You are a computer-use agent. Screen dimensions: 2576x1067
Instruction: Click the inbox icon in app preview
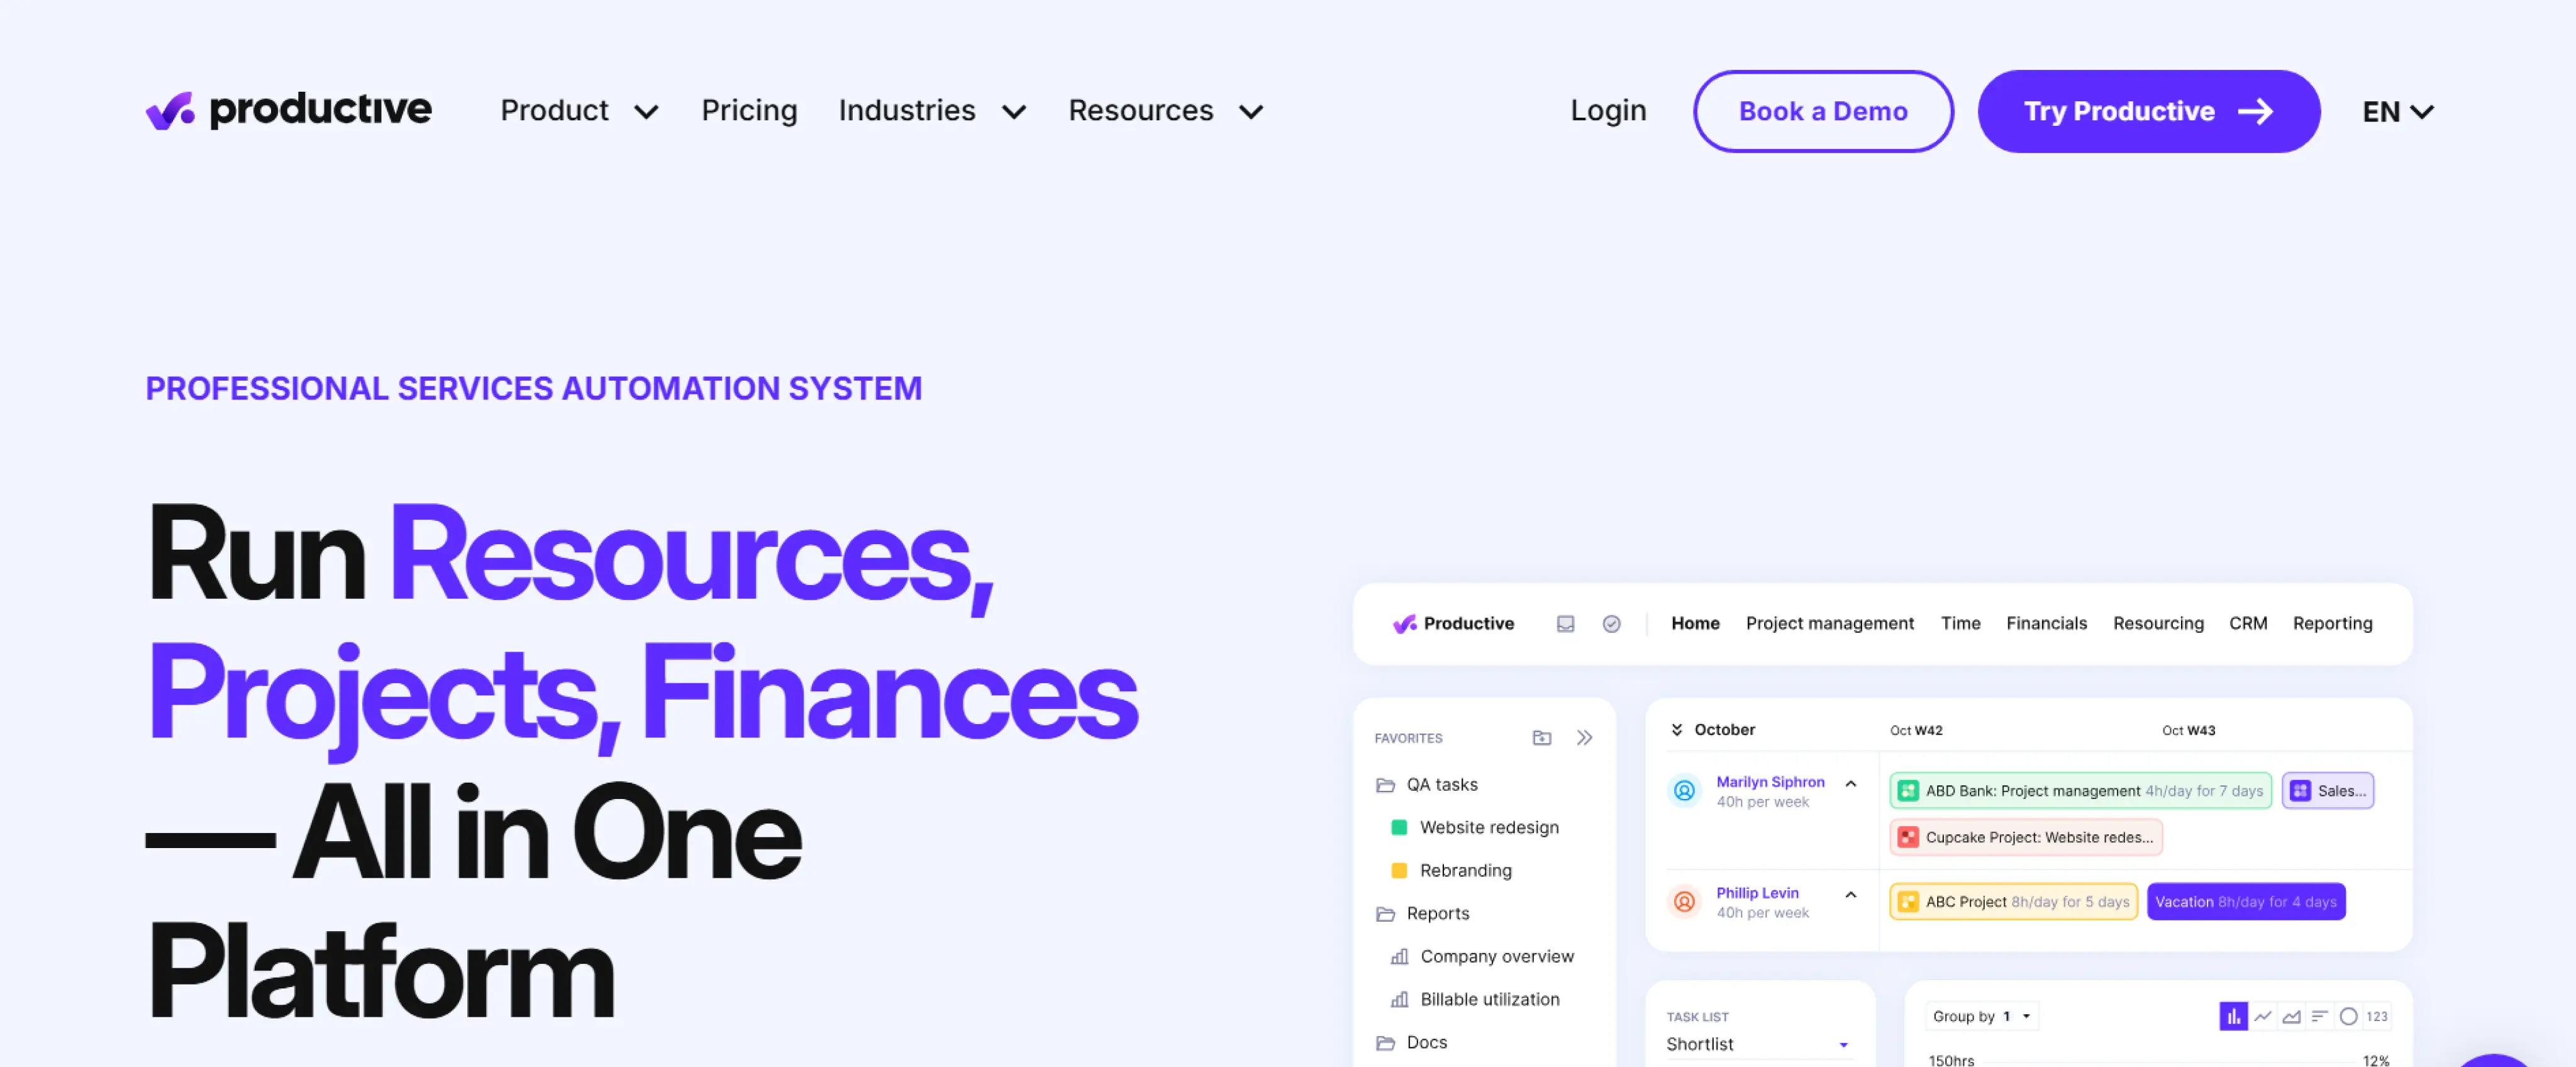1565,624
